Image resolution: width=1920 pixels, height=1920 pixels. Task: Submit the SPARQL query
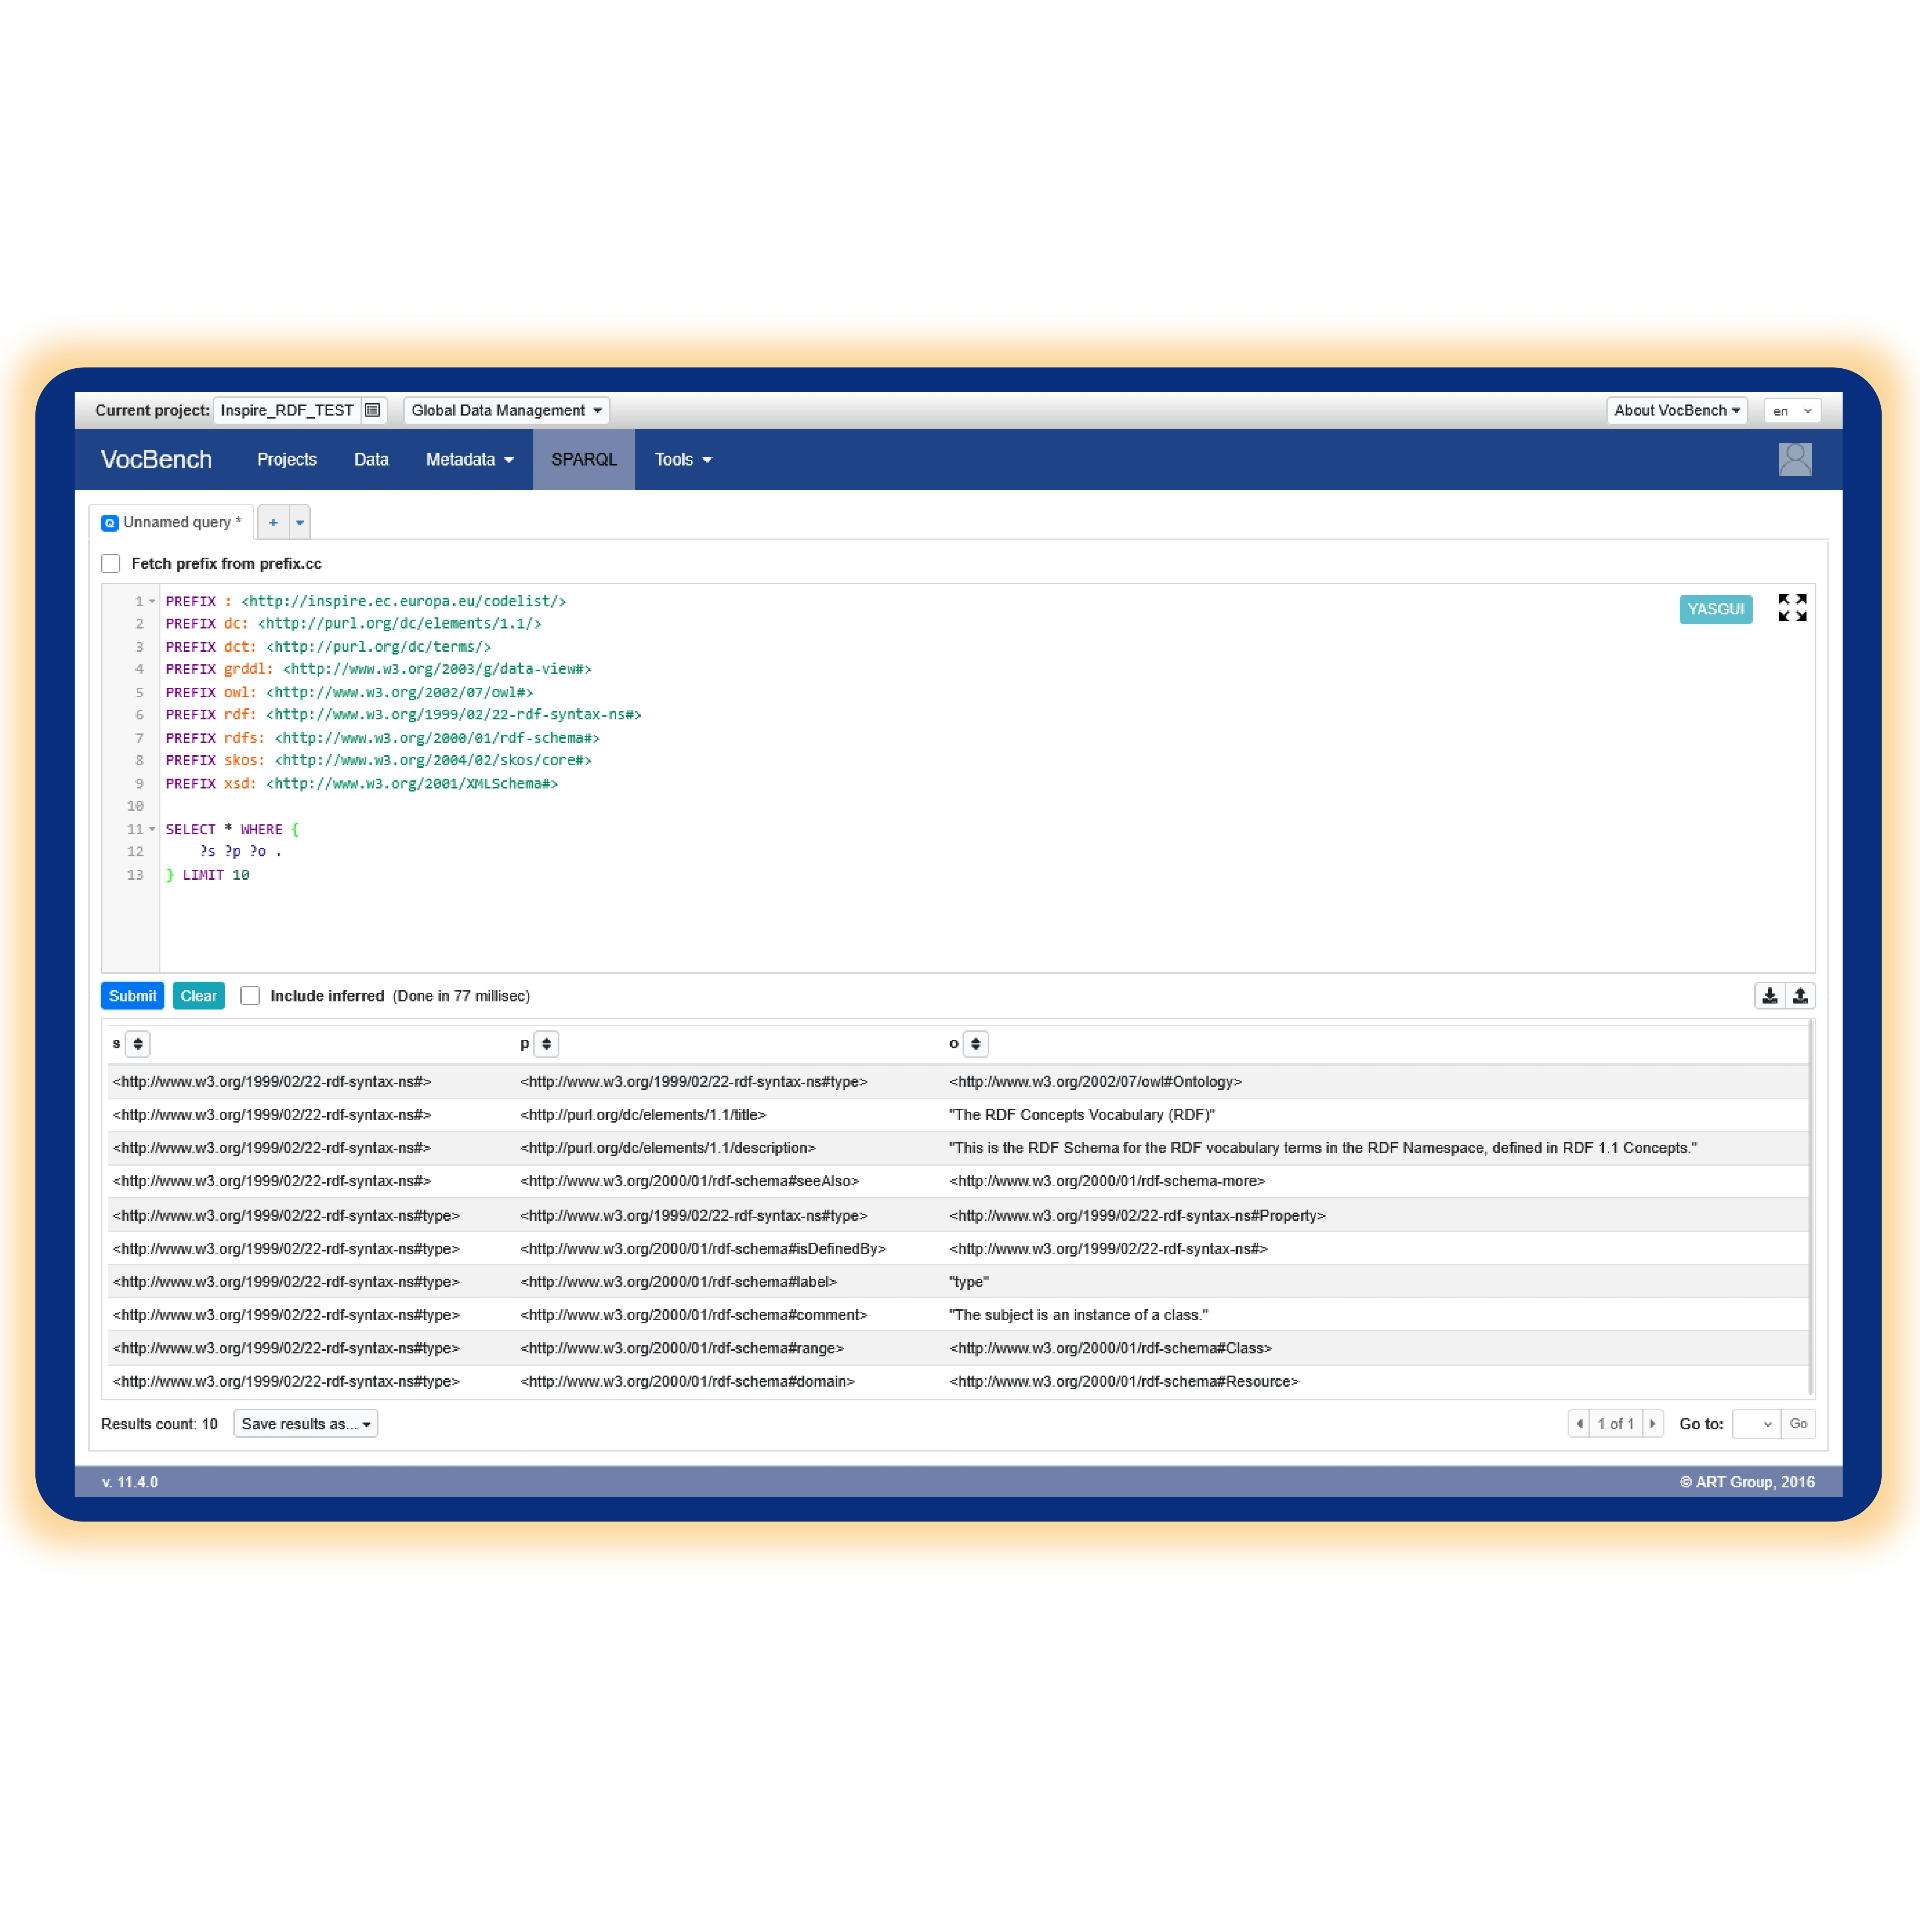click(132, 995)
